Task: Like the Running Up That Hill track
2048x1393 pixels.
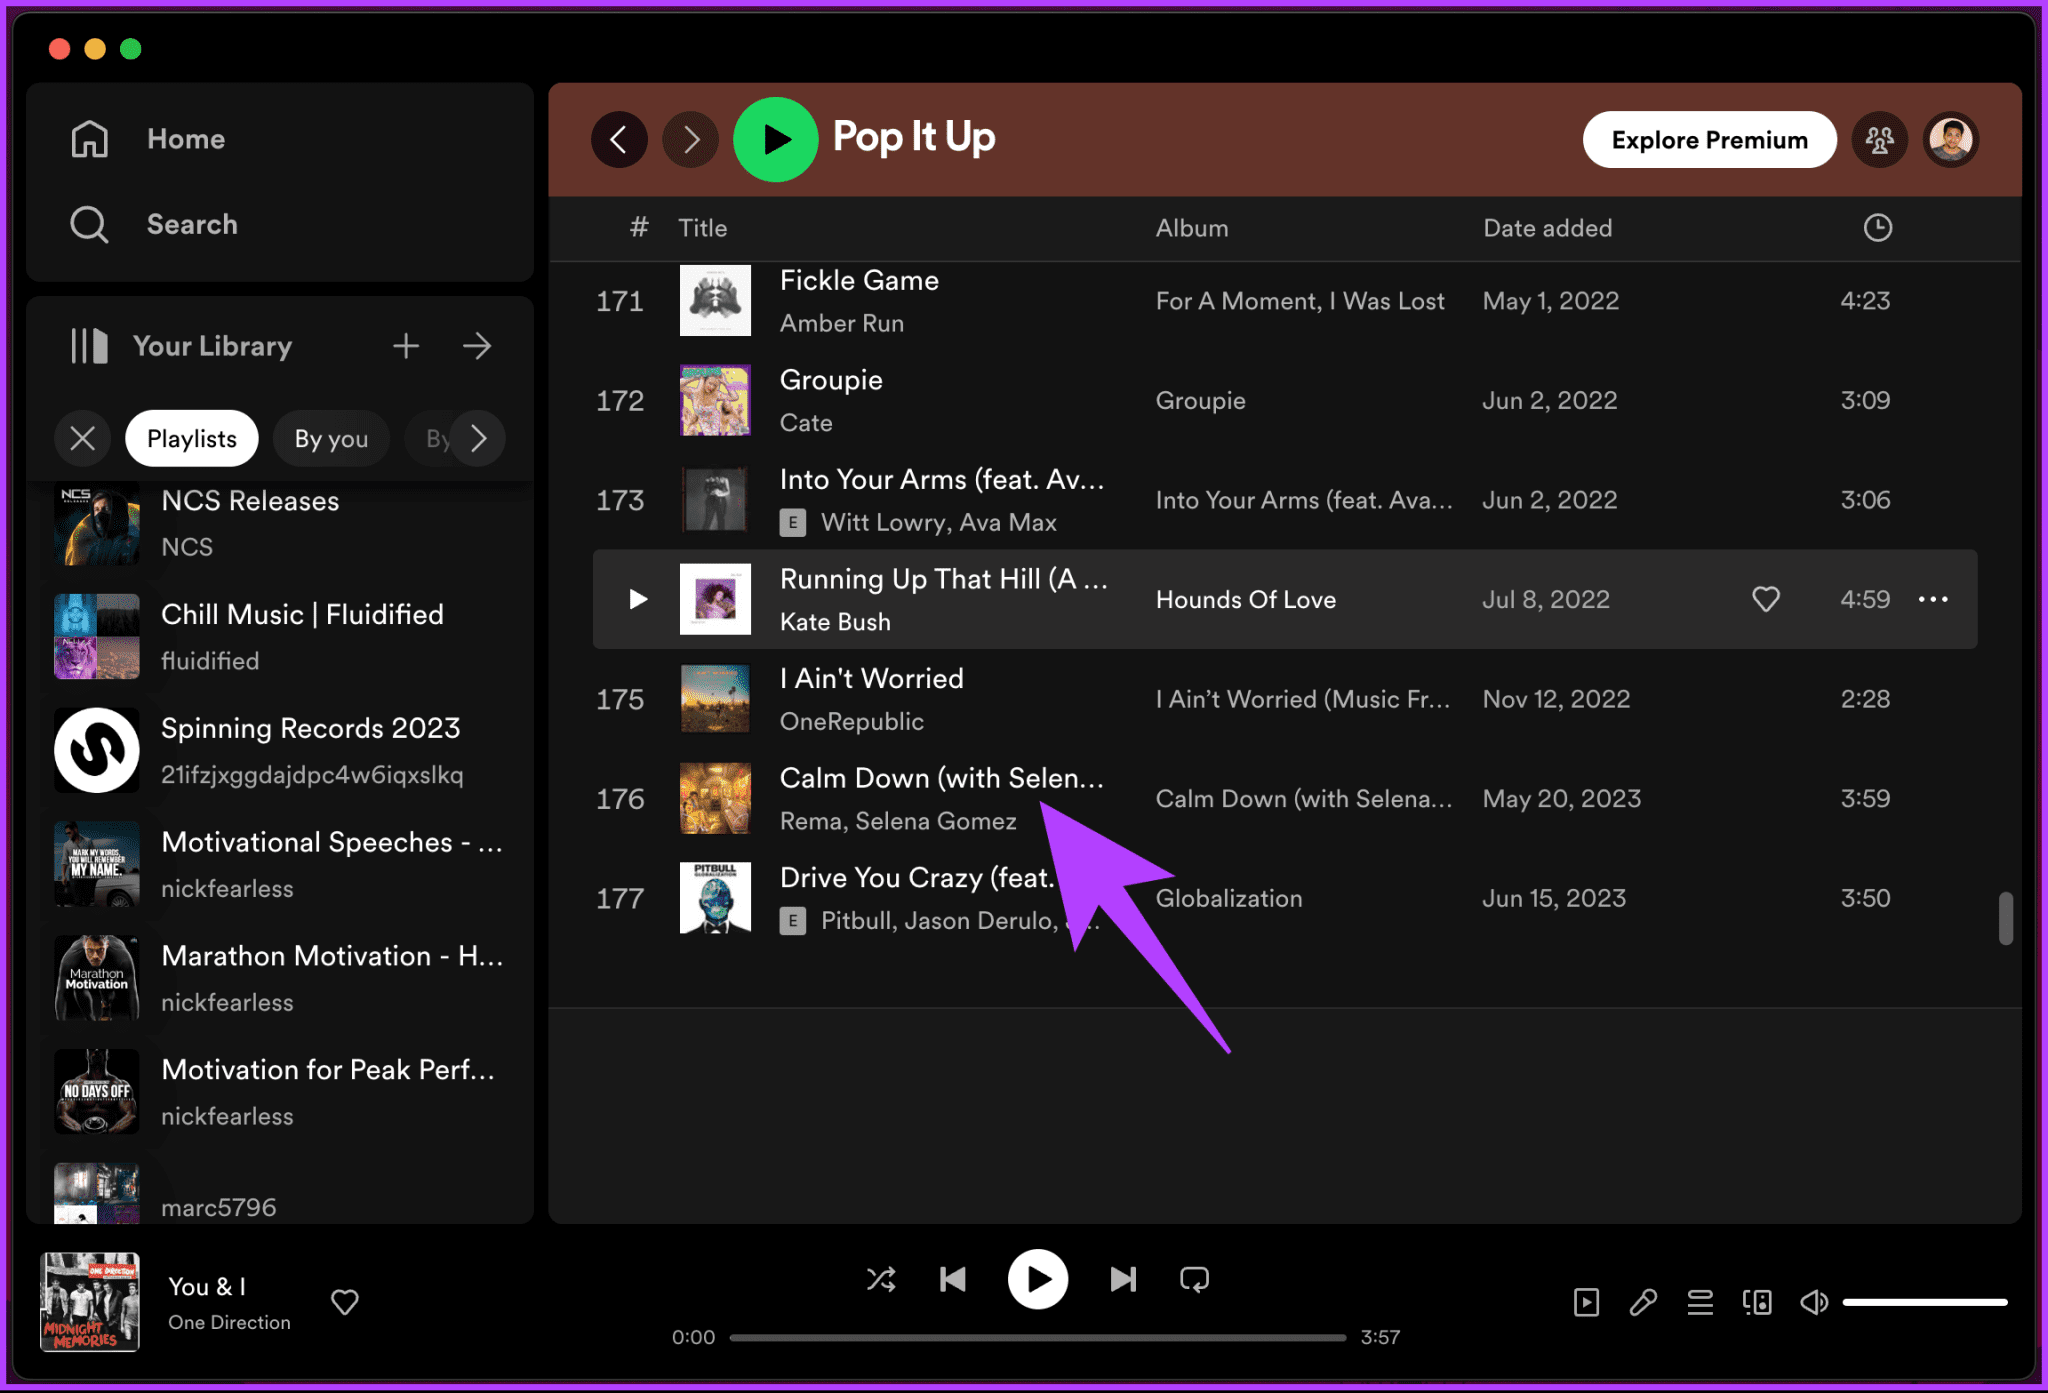Action: pyautogui.click(x=1766, y=599)
